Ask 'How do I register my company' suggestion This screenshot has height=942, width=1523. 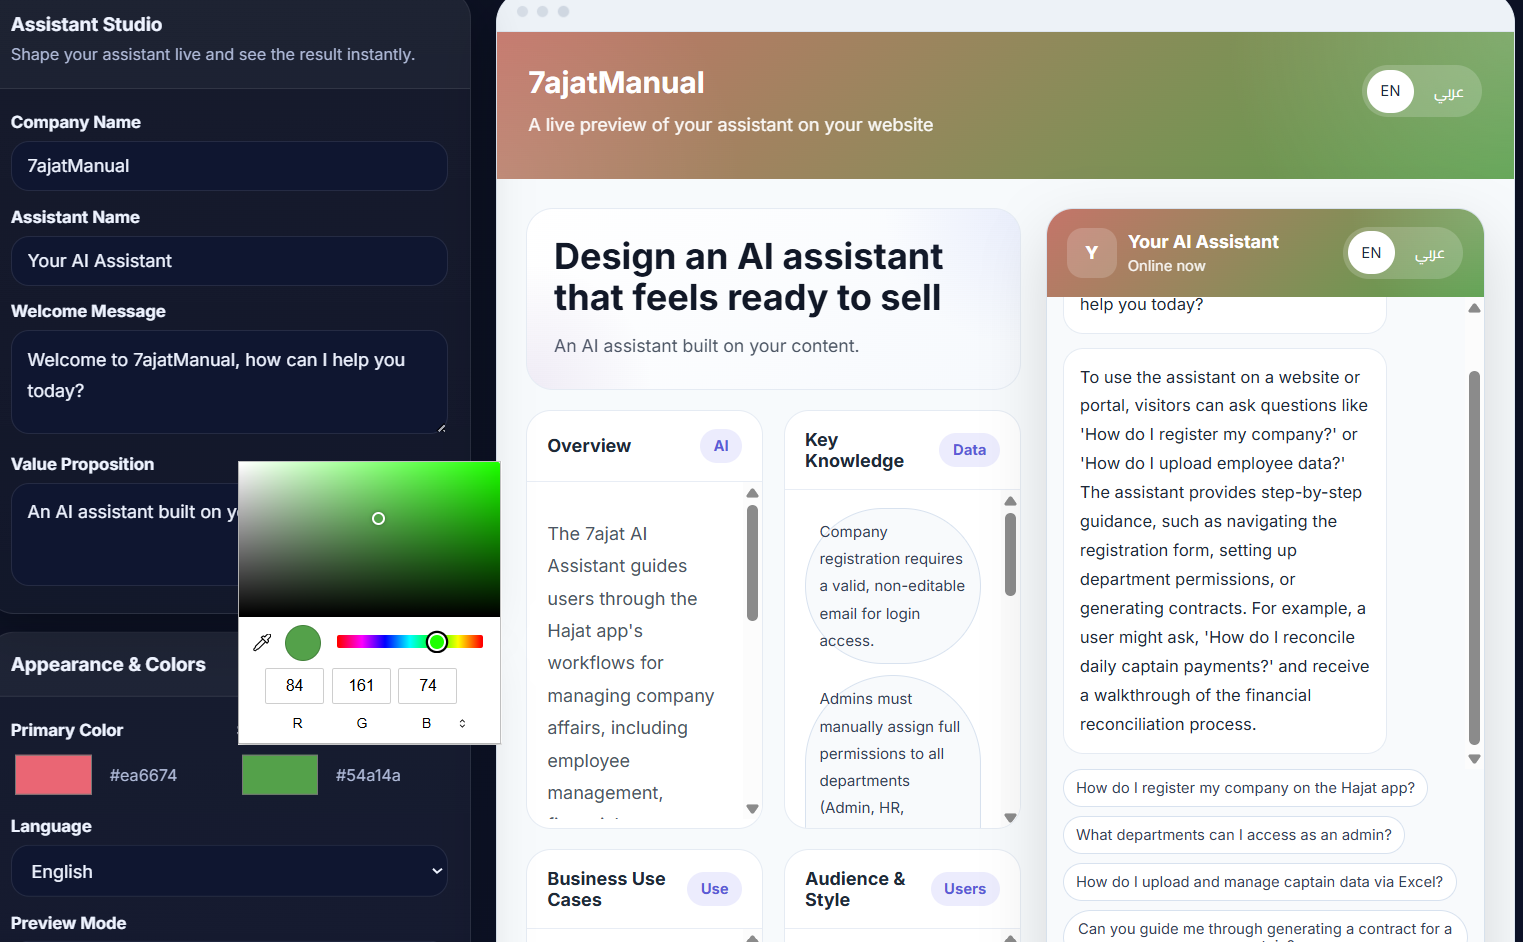pos(1245,788)
